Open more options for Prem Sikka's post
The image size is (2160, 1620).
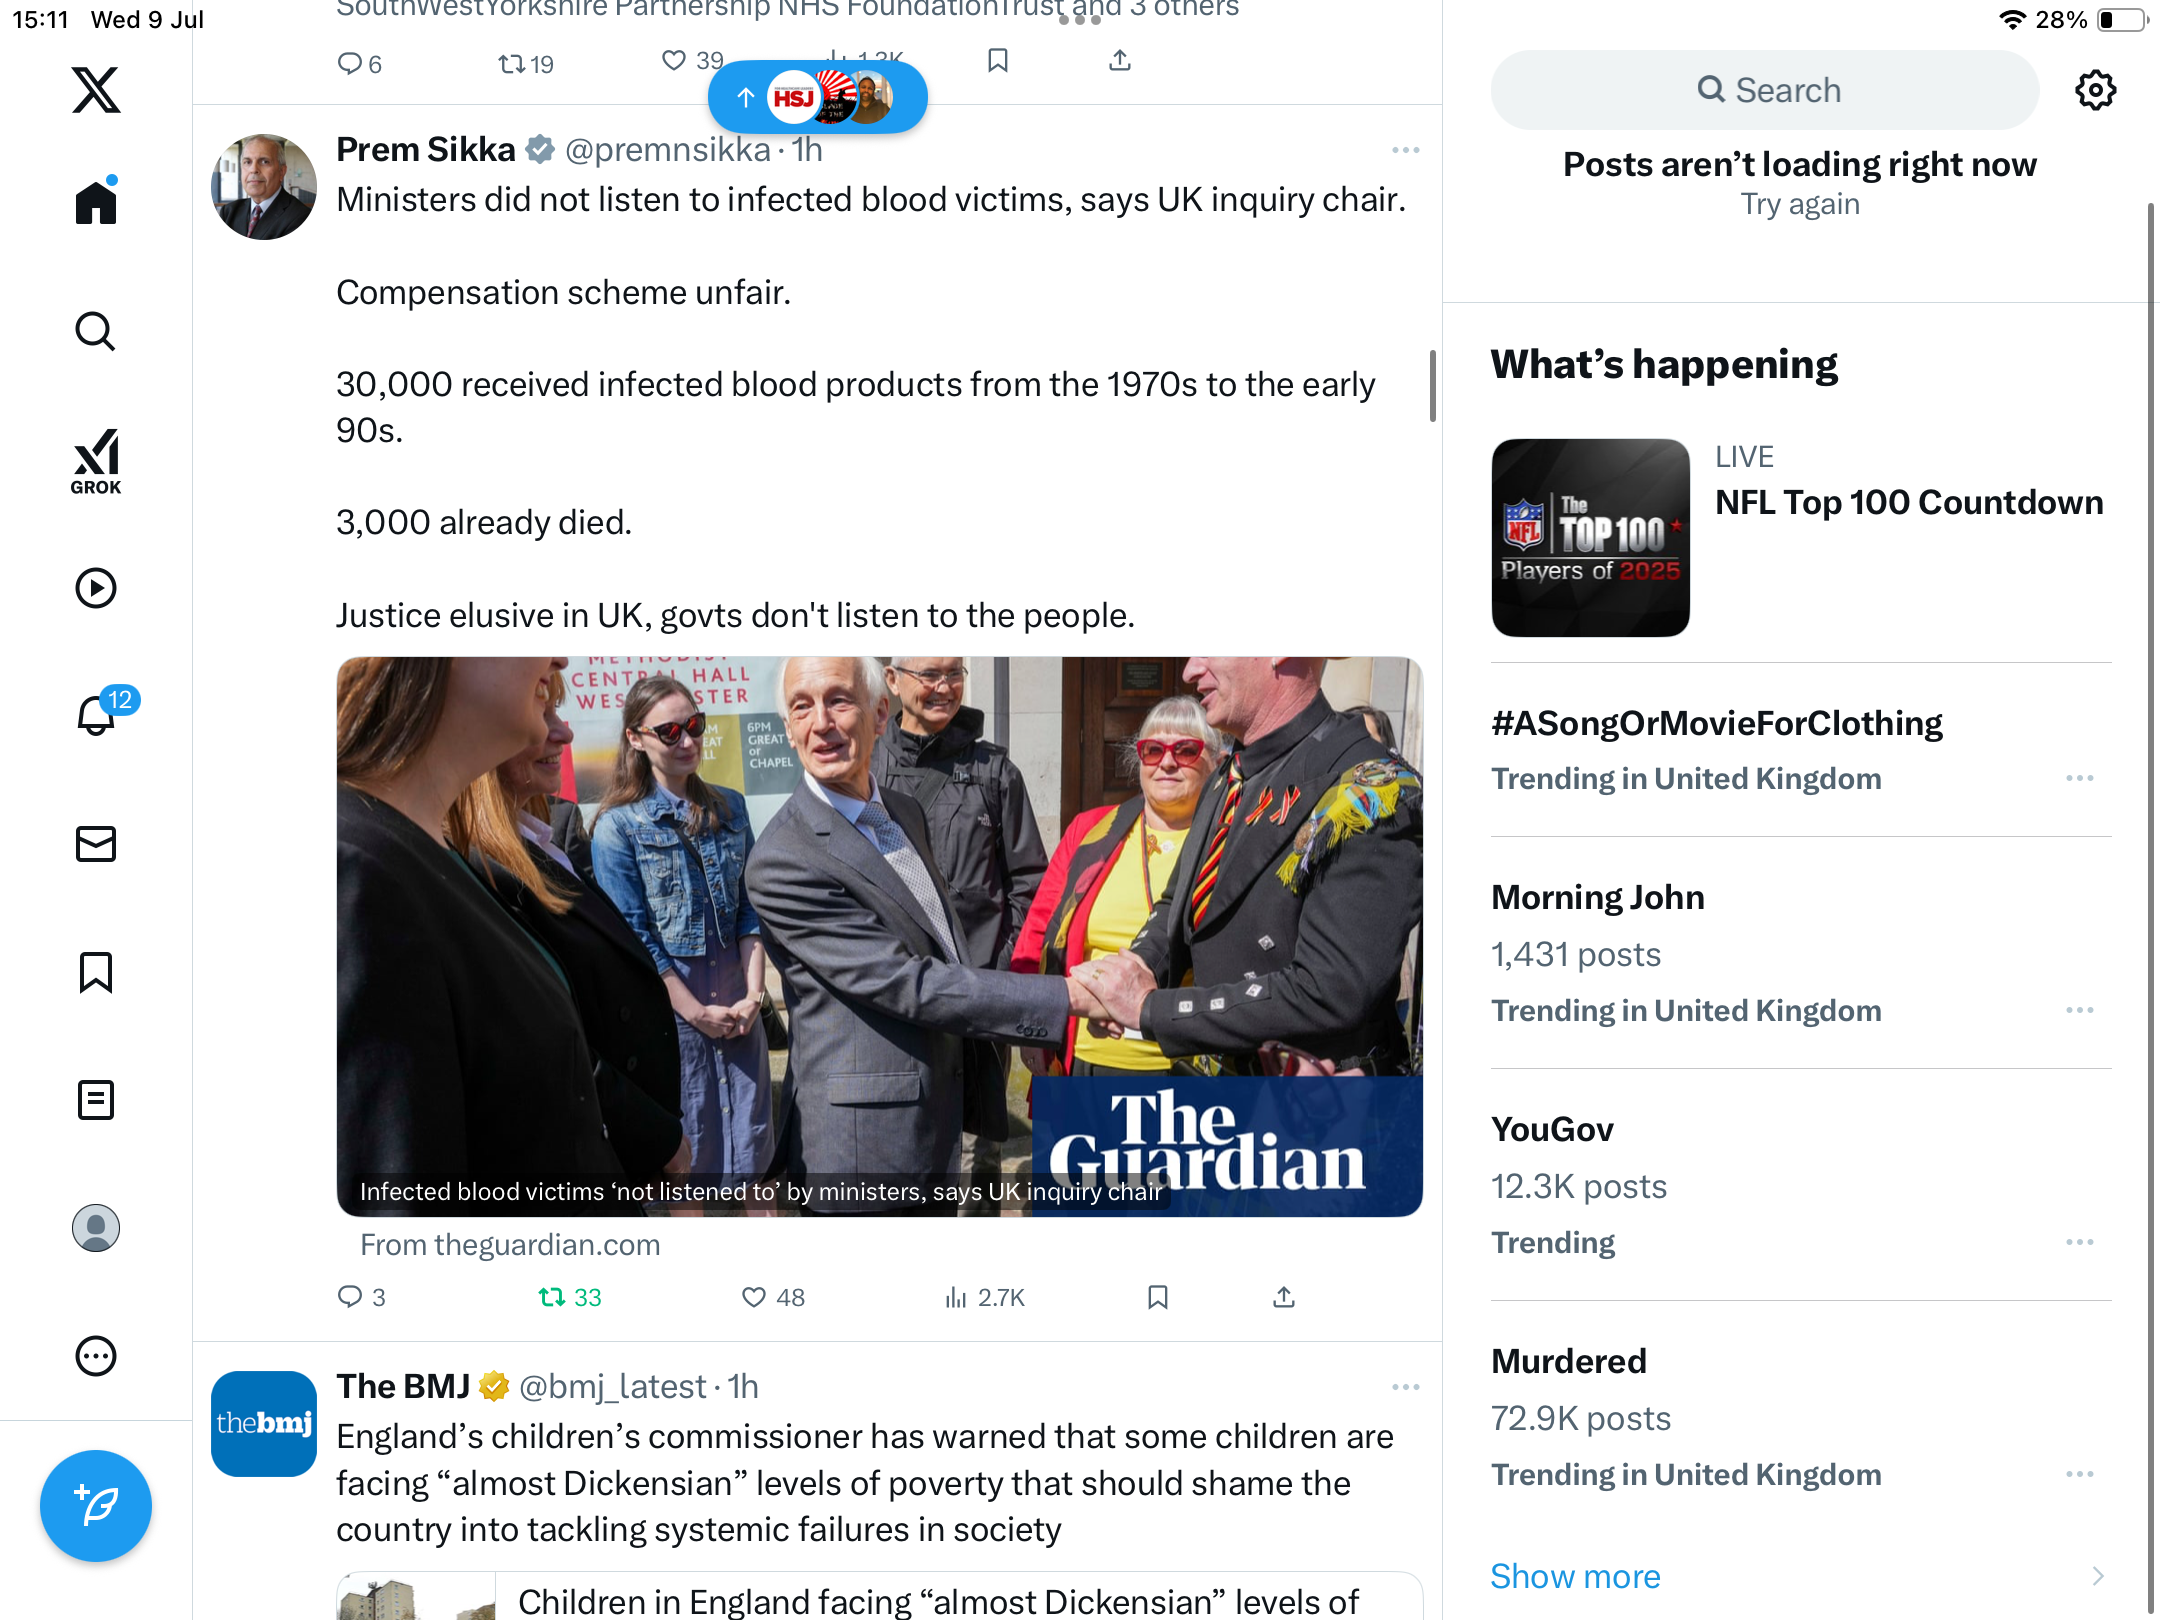point(1406,150)
